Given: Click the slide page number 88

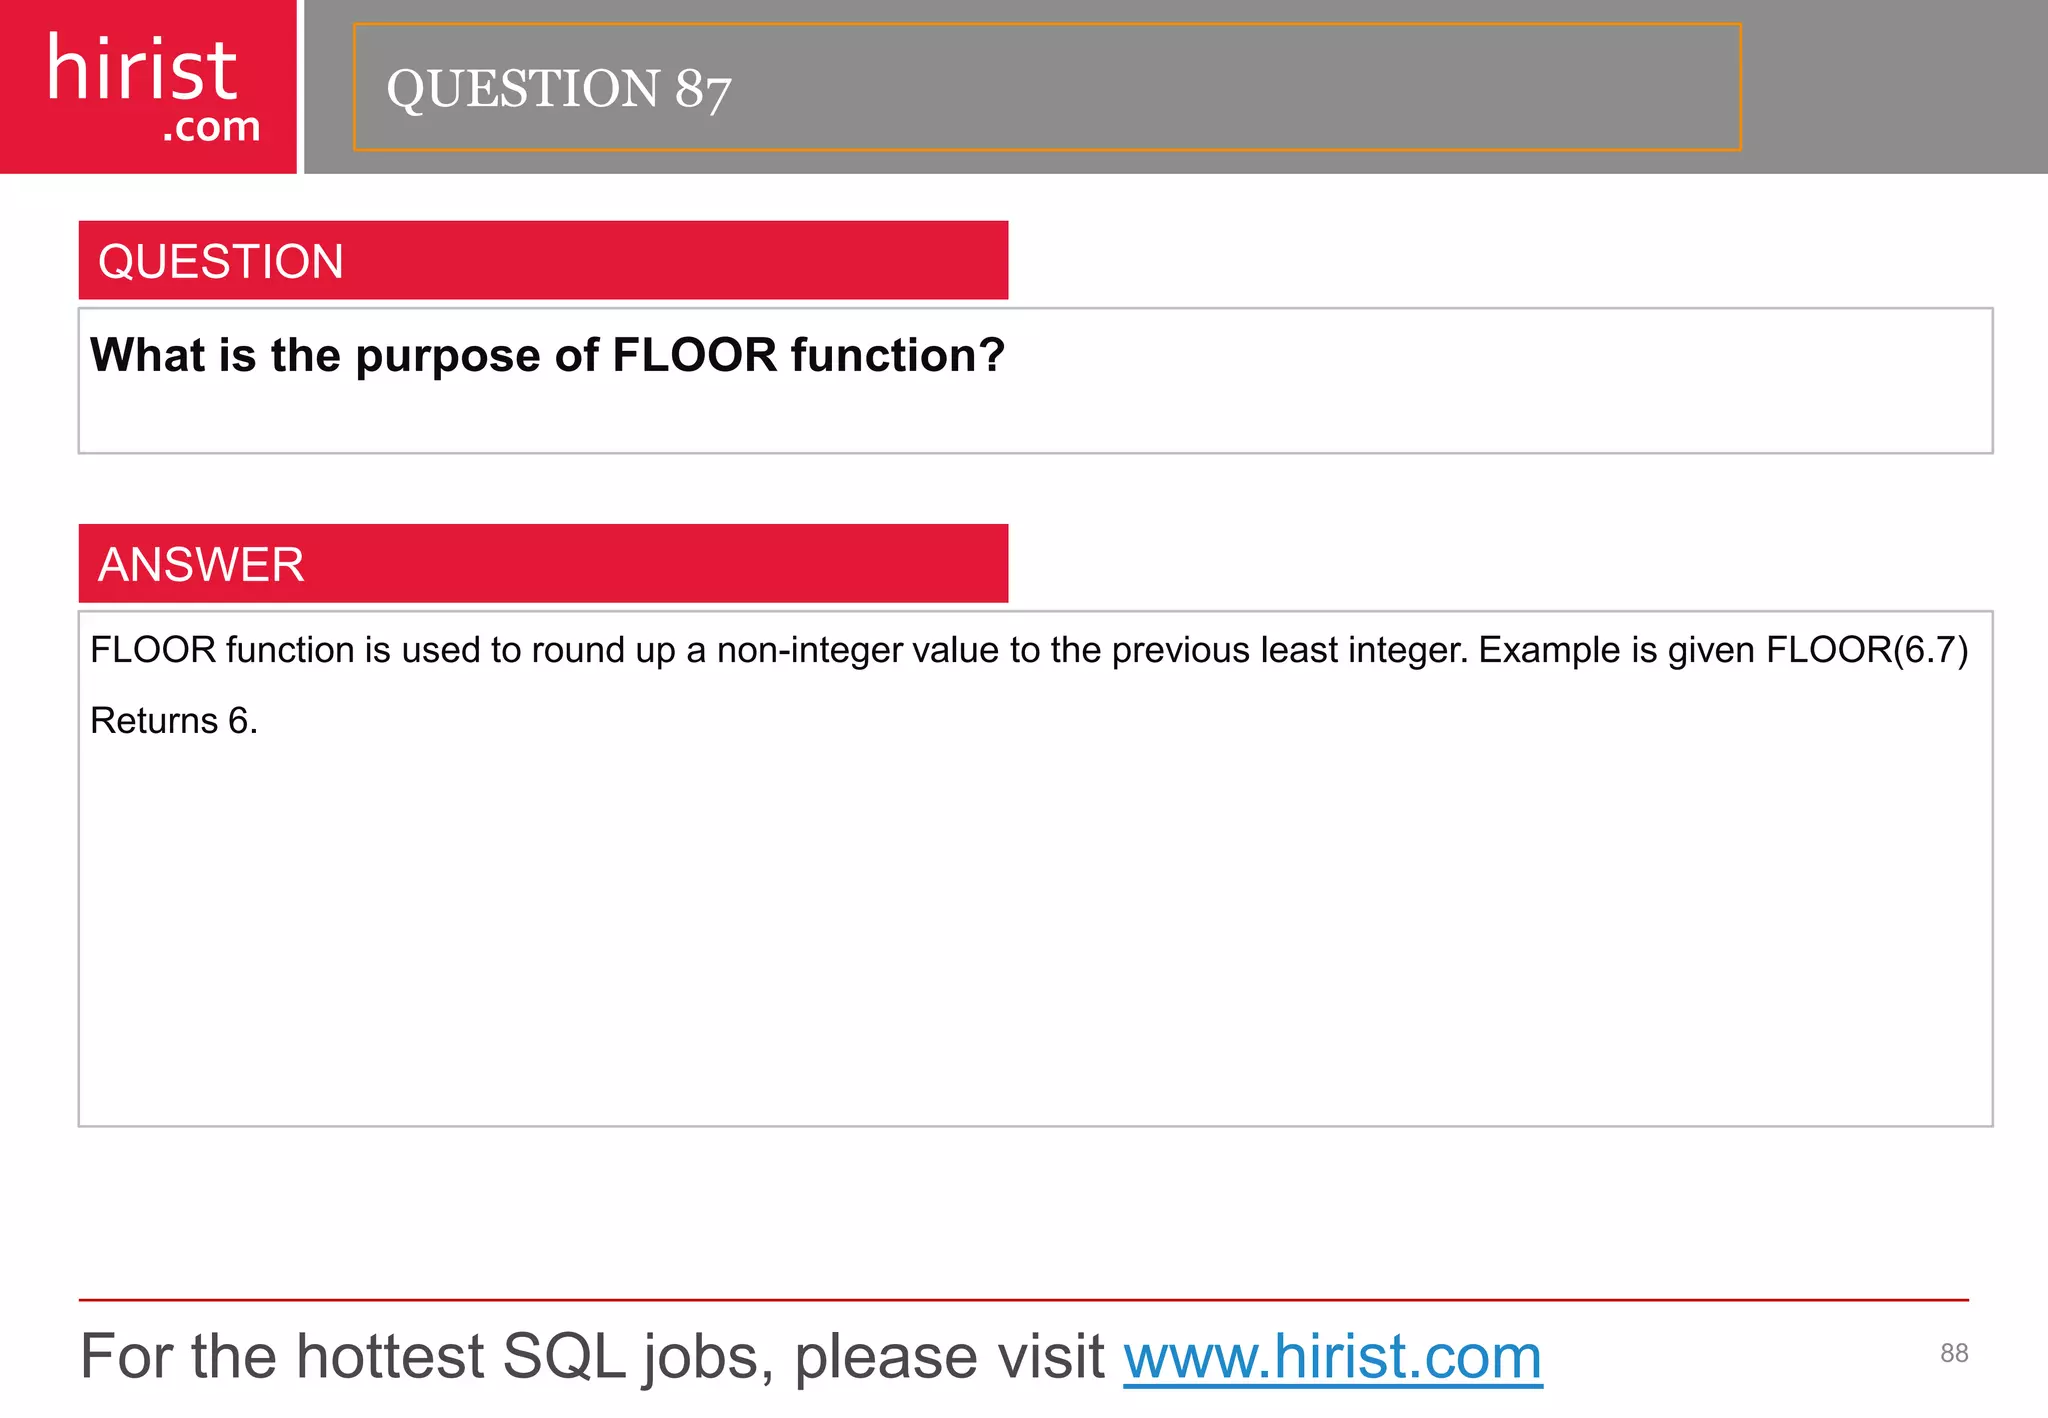Looking at the screenshot, I should pos(1954,1353).
